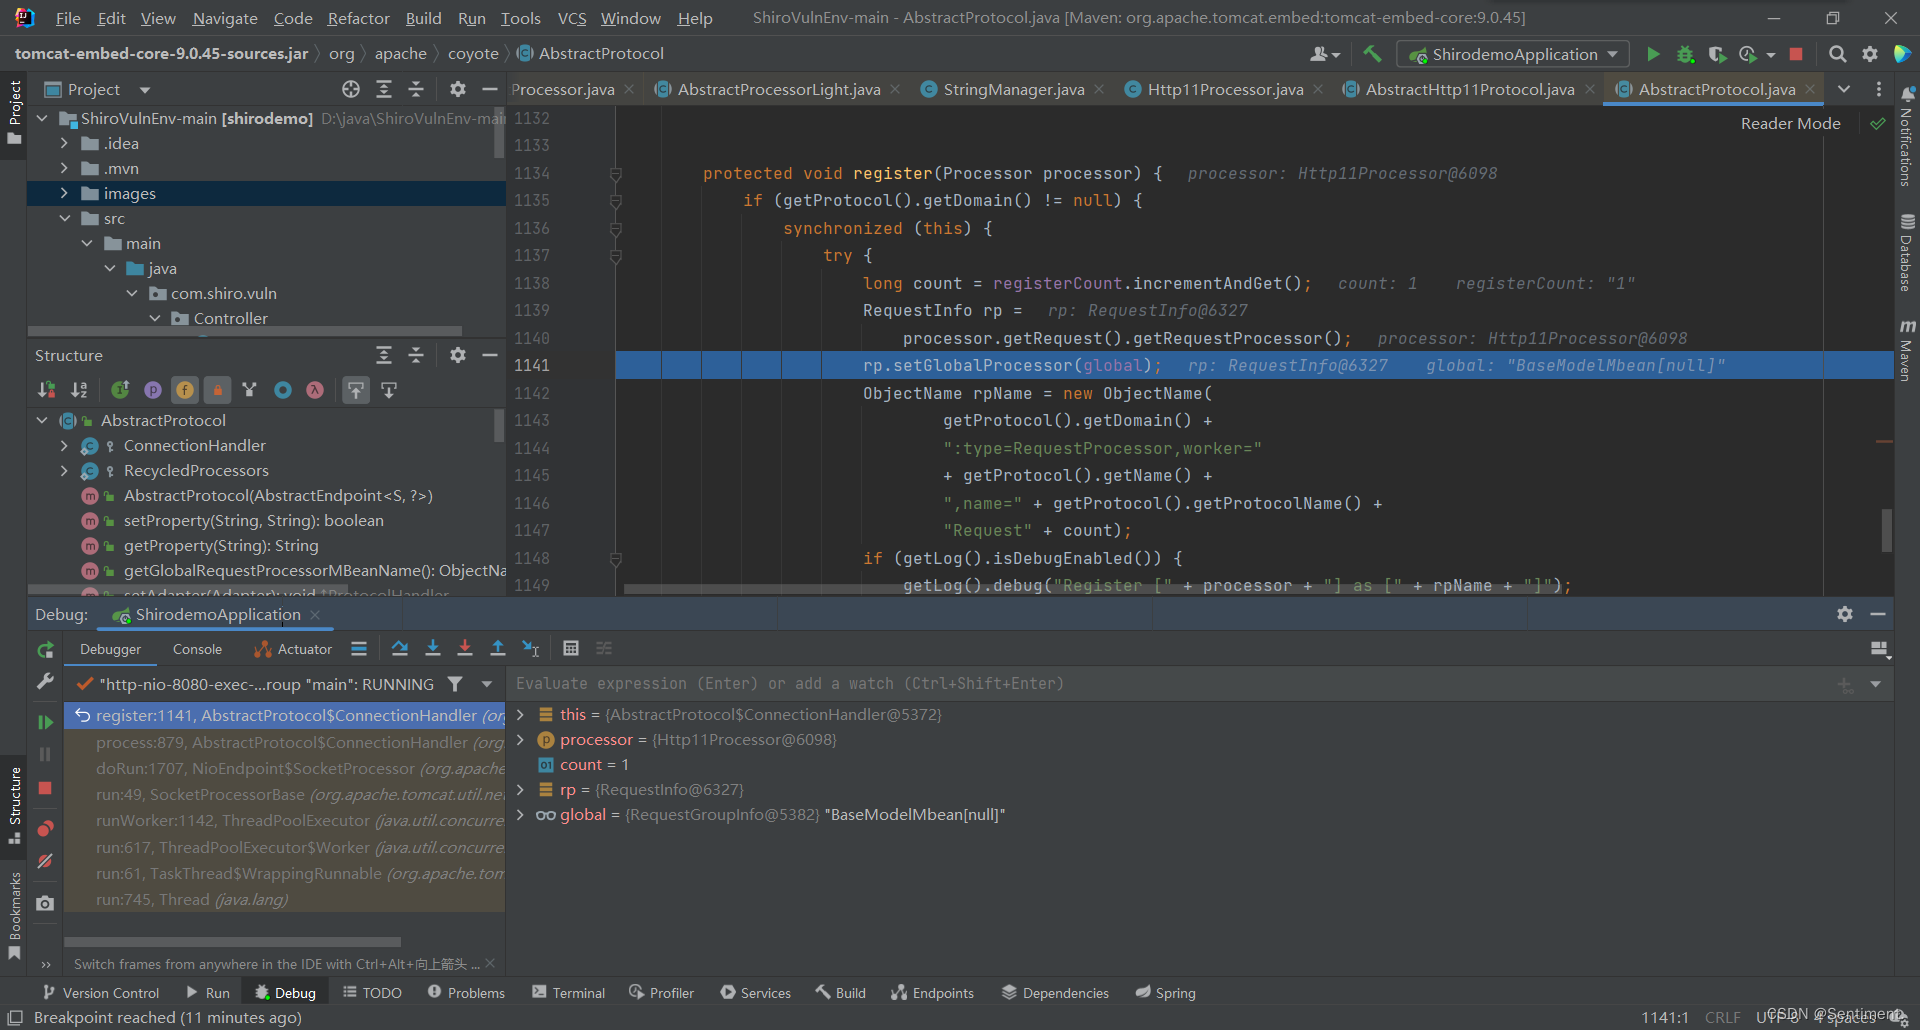The image size is (1920, 1030).
Task: Click Force Step Into (red arrow) icon
Action: click(x=465, y=649)
